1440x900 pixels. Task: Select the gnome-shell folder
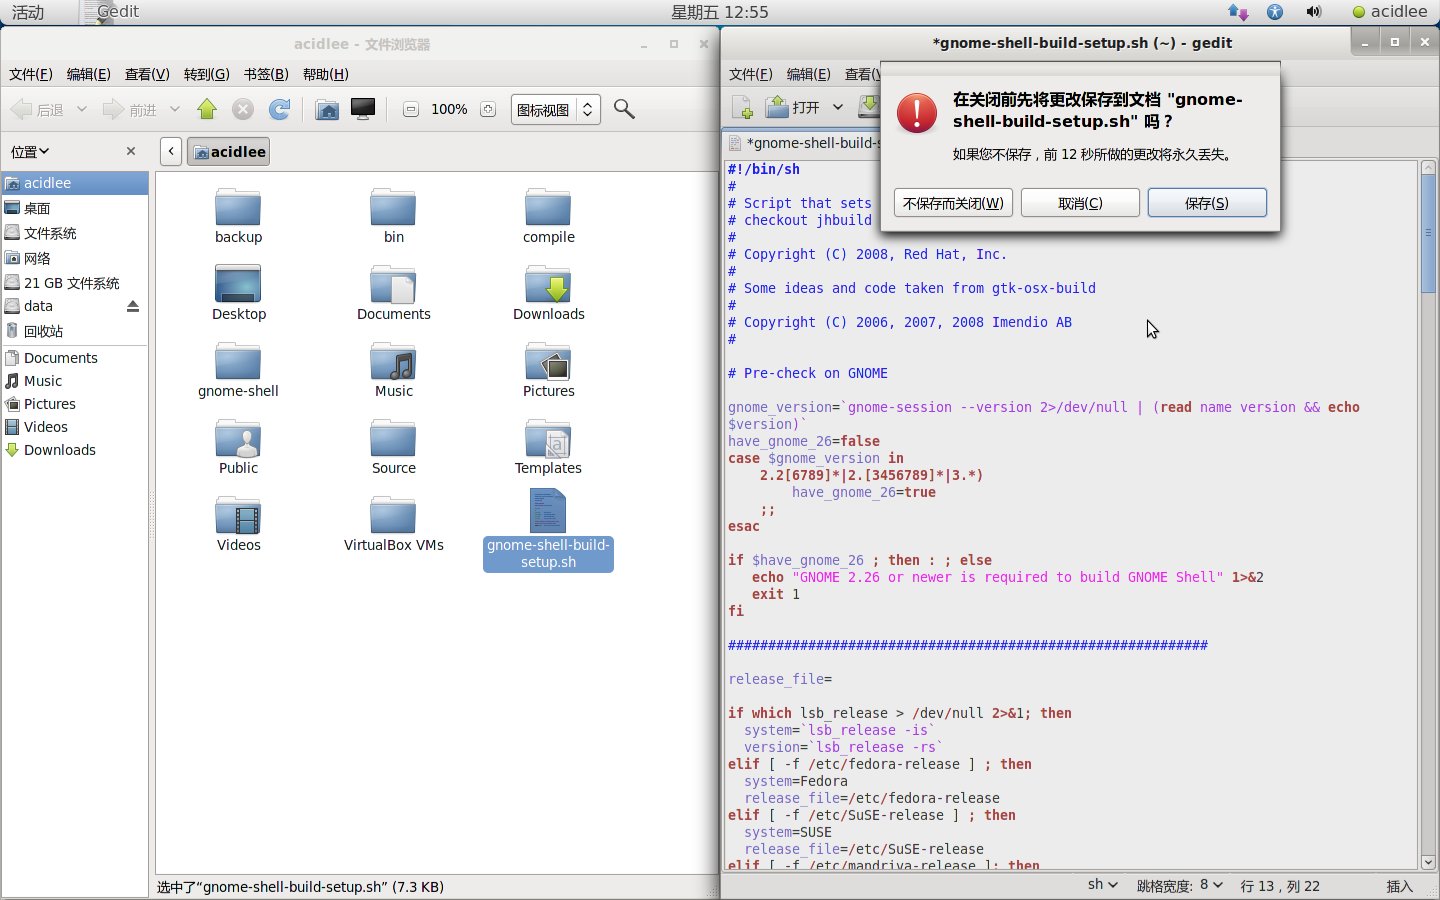pos(238,371)
